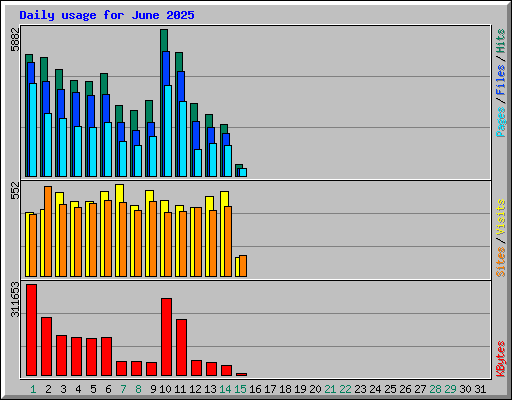Click day label 24 on the x-axis
512x400 pixels.
pos(375,389)
